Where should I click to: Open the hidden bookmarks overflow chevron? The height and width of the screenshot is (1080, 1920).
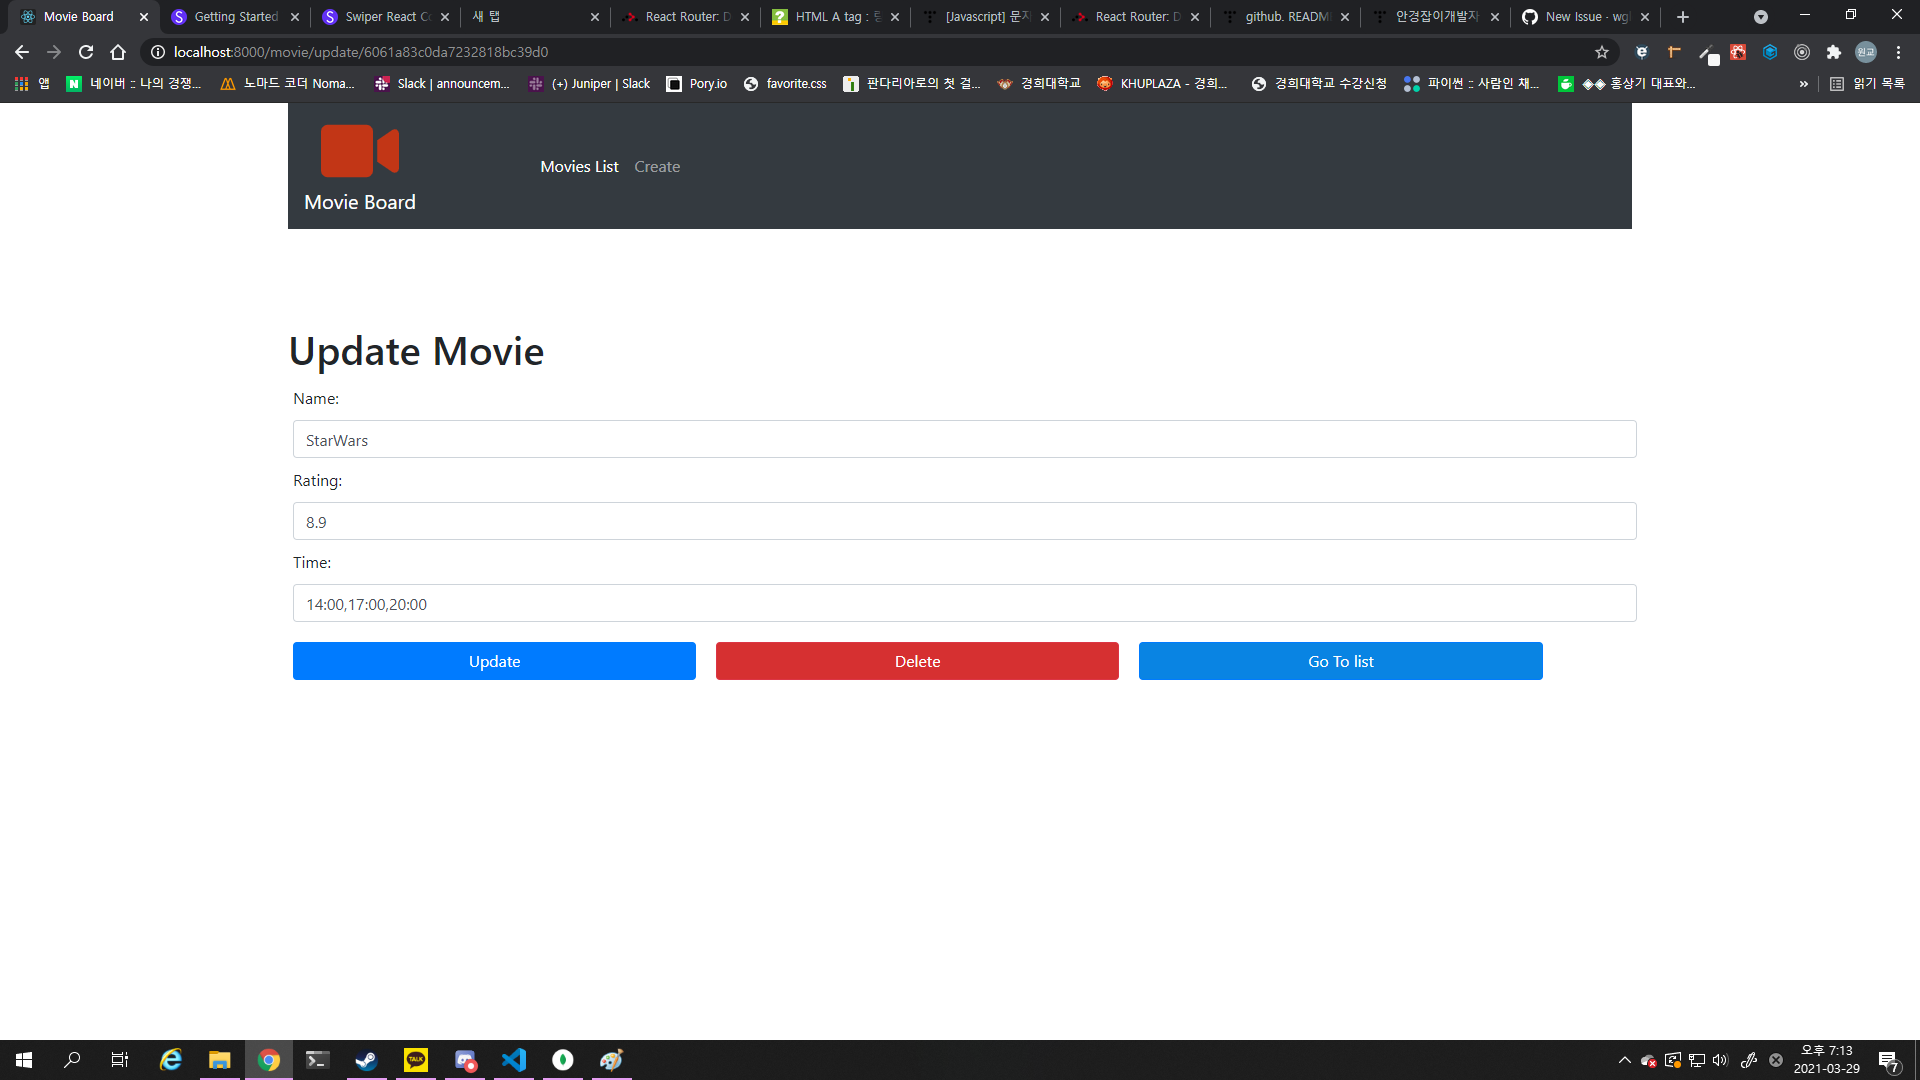1804,84
